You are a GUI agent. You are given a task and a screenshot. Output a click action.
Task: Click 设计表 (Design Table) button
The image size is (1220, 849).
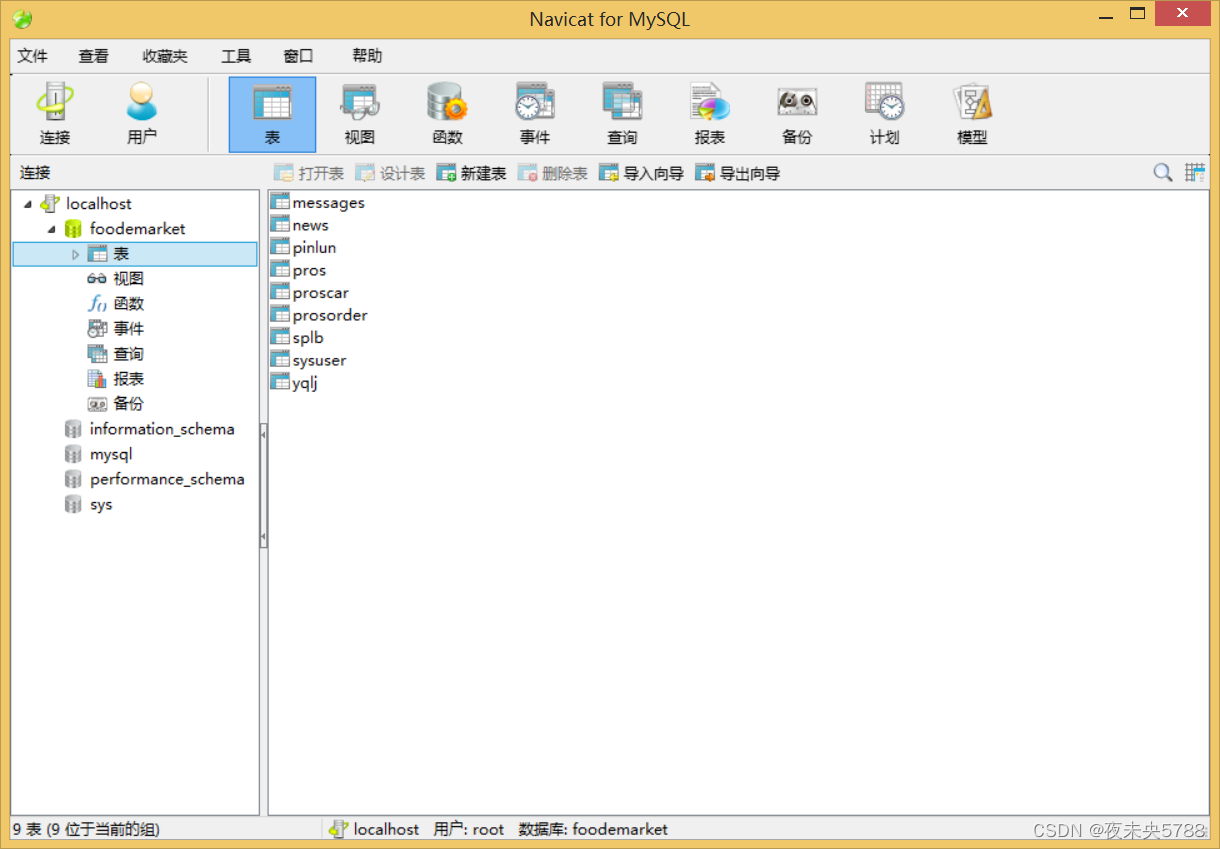pyautogui.click(x=390, y=173)
